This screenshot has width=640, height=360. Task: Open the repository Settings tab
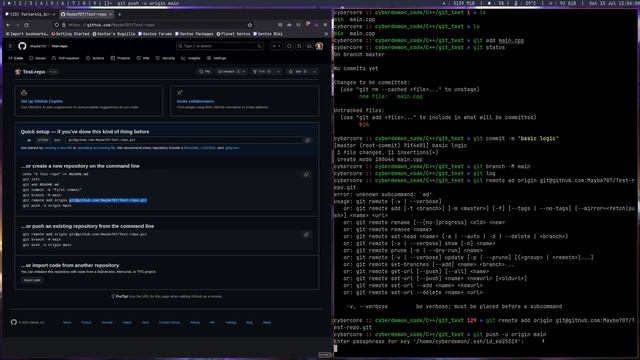pos(216,58)
